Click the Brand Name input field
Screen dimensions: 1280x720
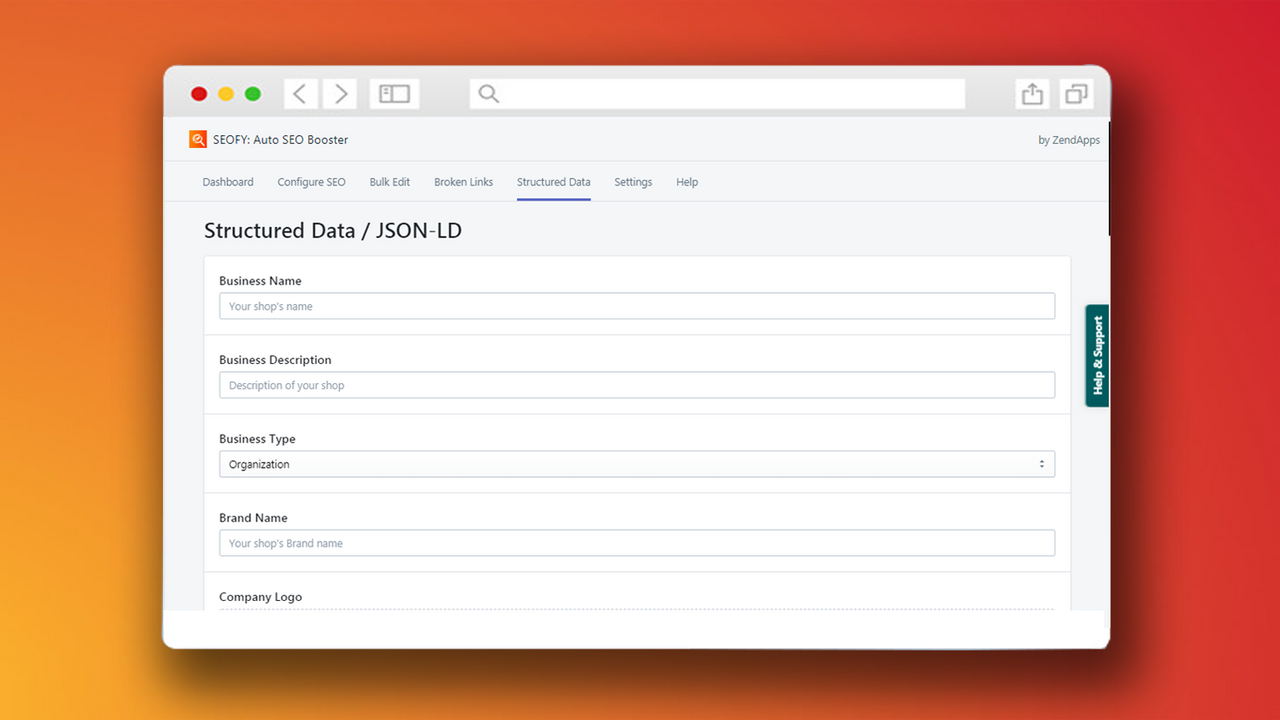pyautogui.click(x=637, y=542)
